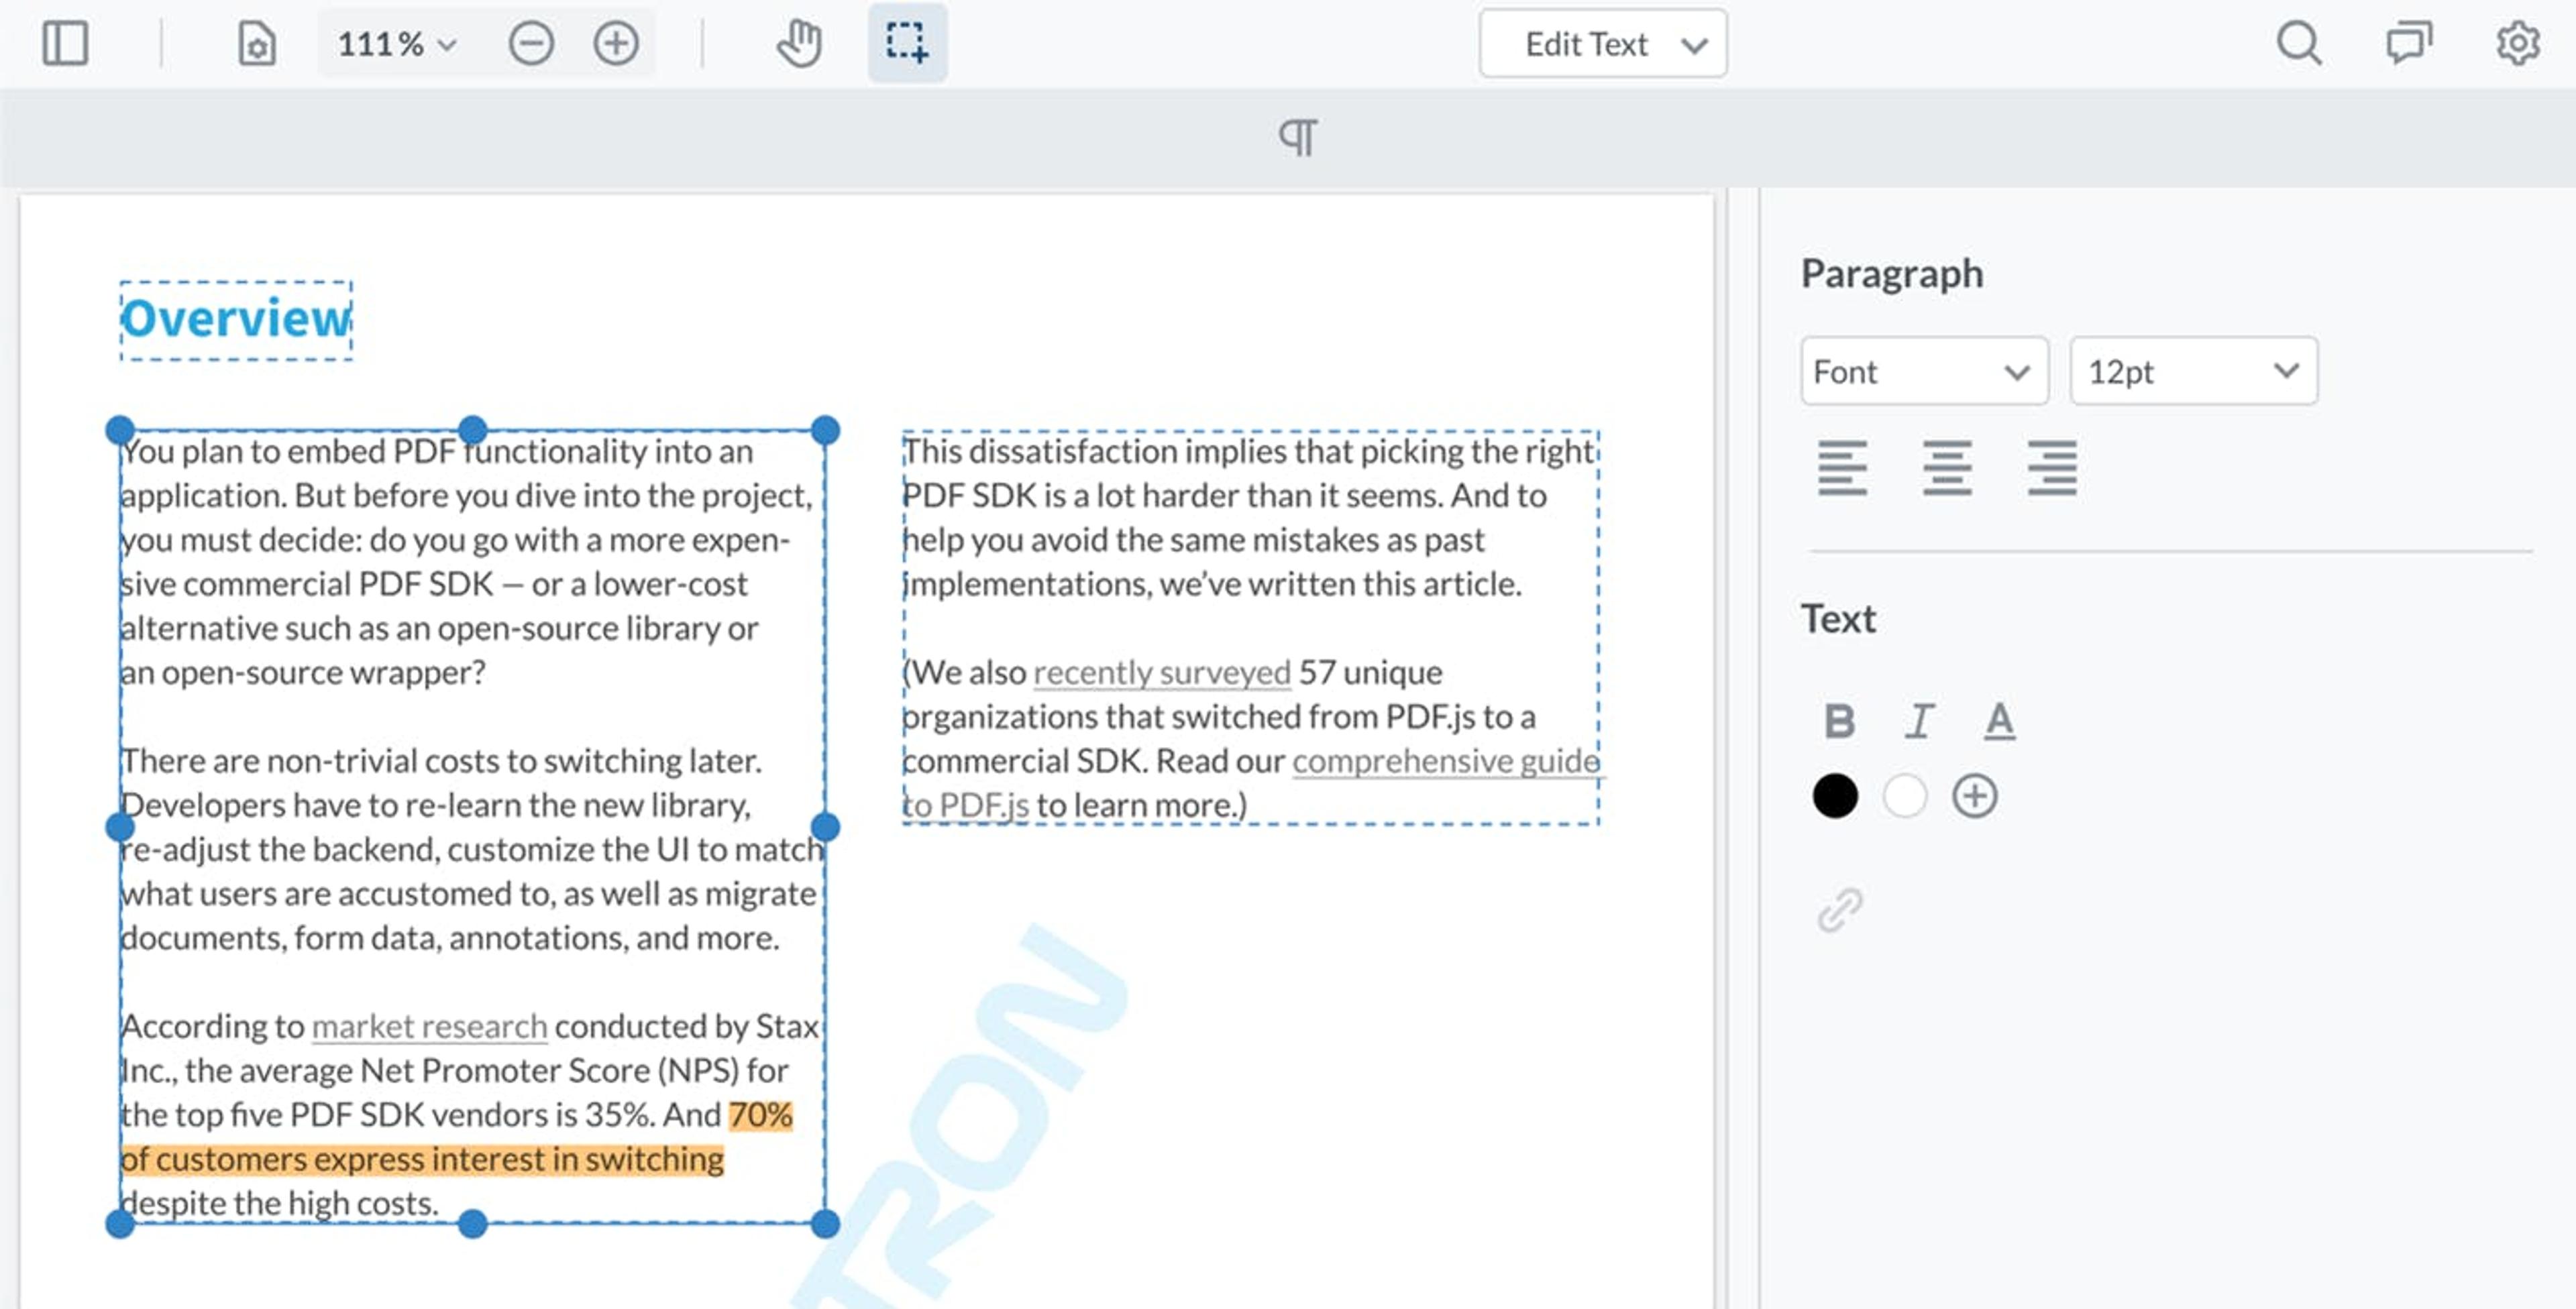Image resolution: width=2576 pixels, height=1309 pixels.
Task: Click center paragraph alignment button
Action: pos(1947,468)
